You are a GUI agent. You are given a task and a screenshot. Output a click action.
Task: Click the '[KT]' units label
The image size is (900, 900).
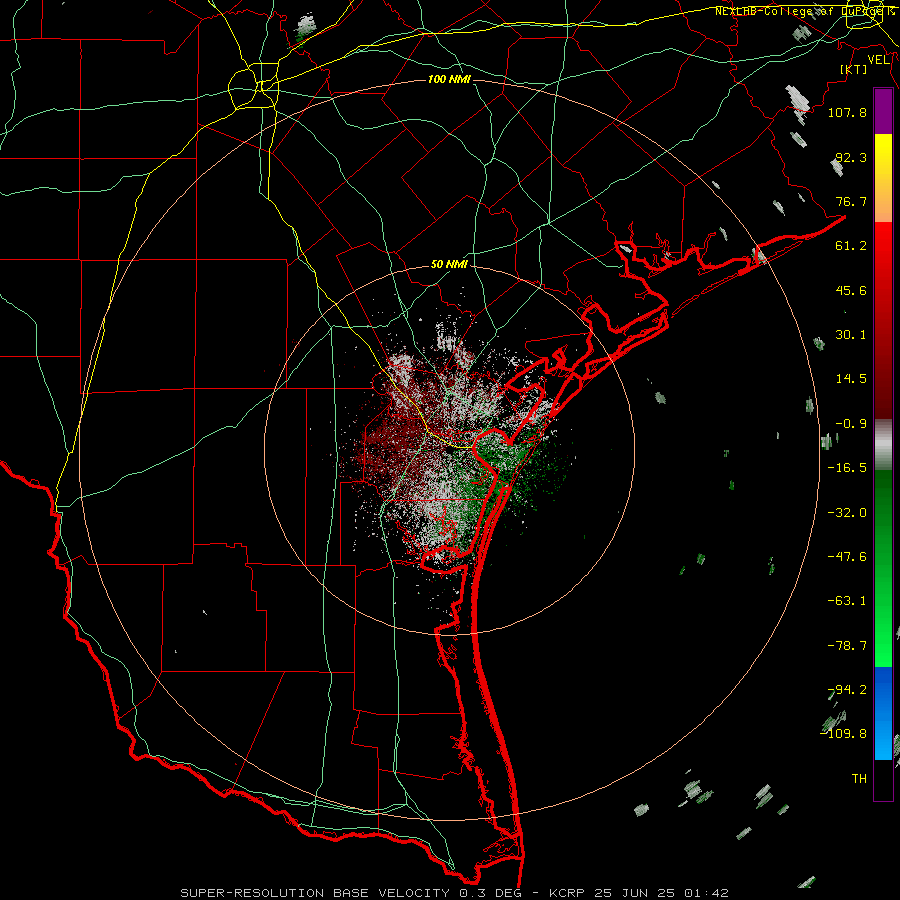(853, 69)
